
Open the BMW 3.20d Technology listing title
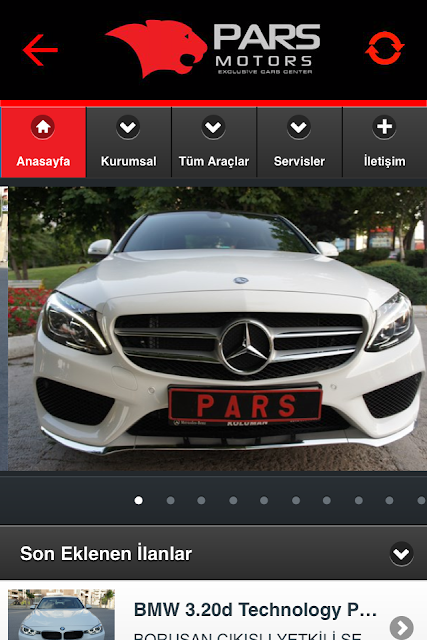(x=255, y=610)
